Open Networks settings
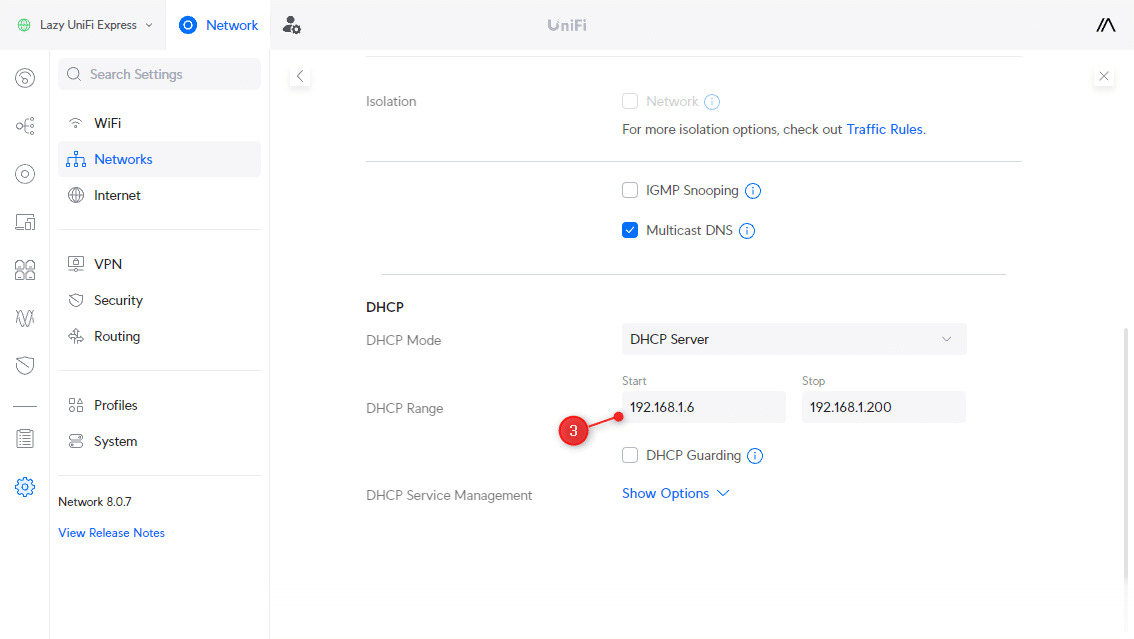Viewport: 1134px width, 639px height. tap(159, 159)
